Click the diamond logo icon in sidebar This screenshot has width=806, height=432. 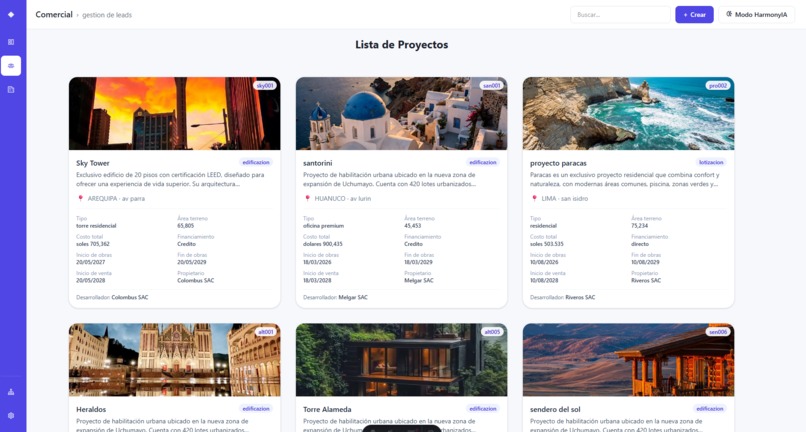click(11, 14)
